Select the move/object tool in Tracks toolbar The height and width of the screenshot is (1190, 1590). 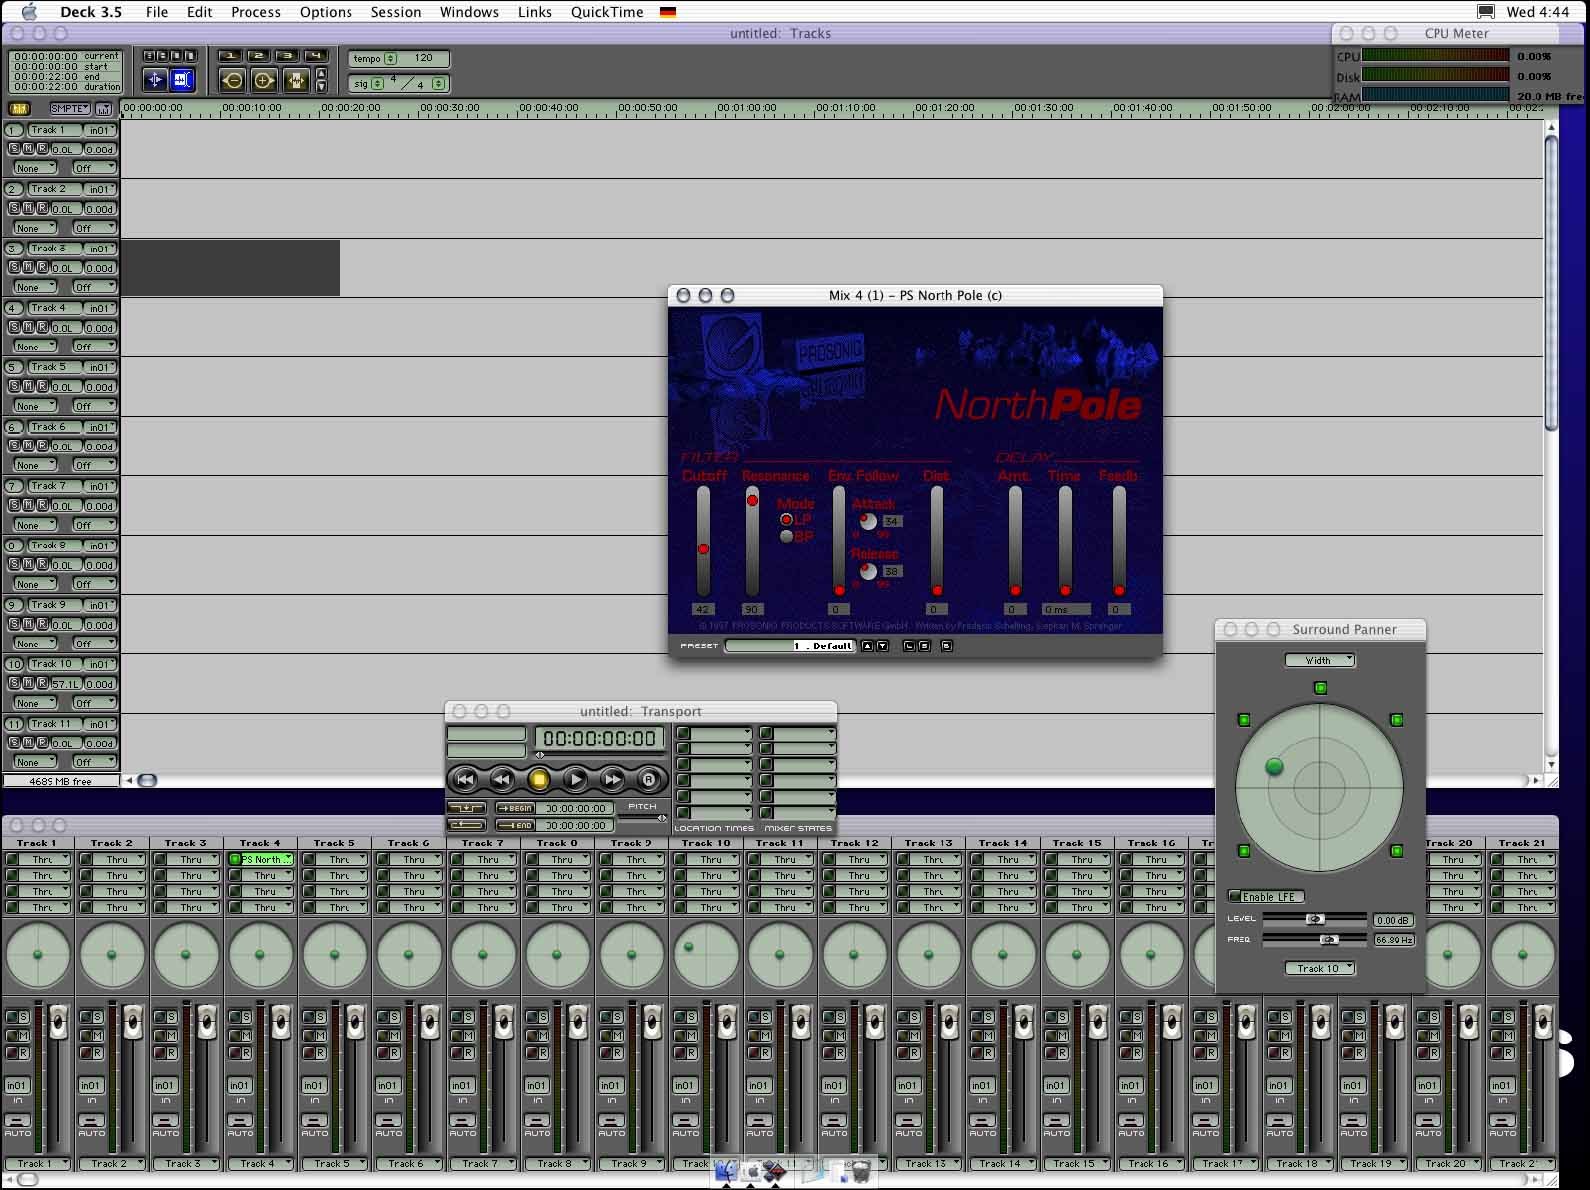coord(155,80)
